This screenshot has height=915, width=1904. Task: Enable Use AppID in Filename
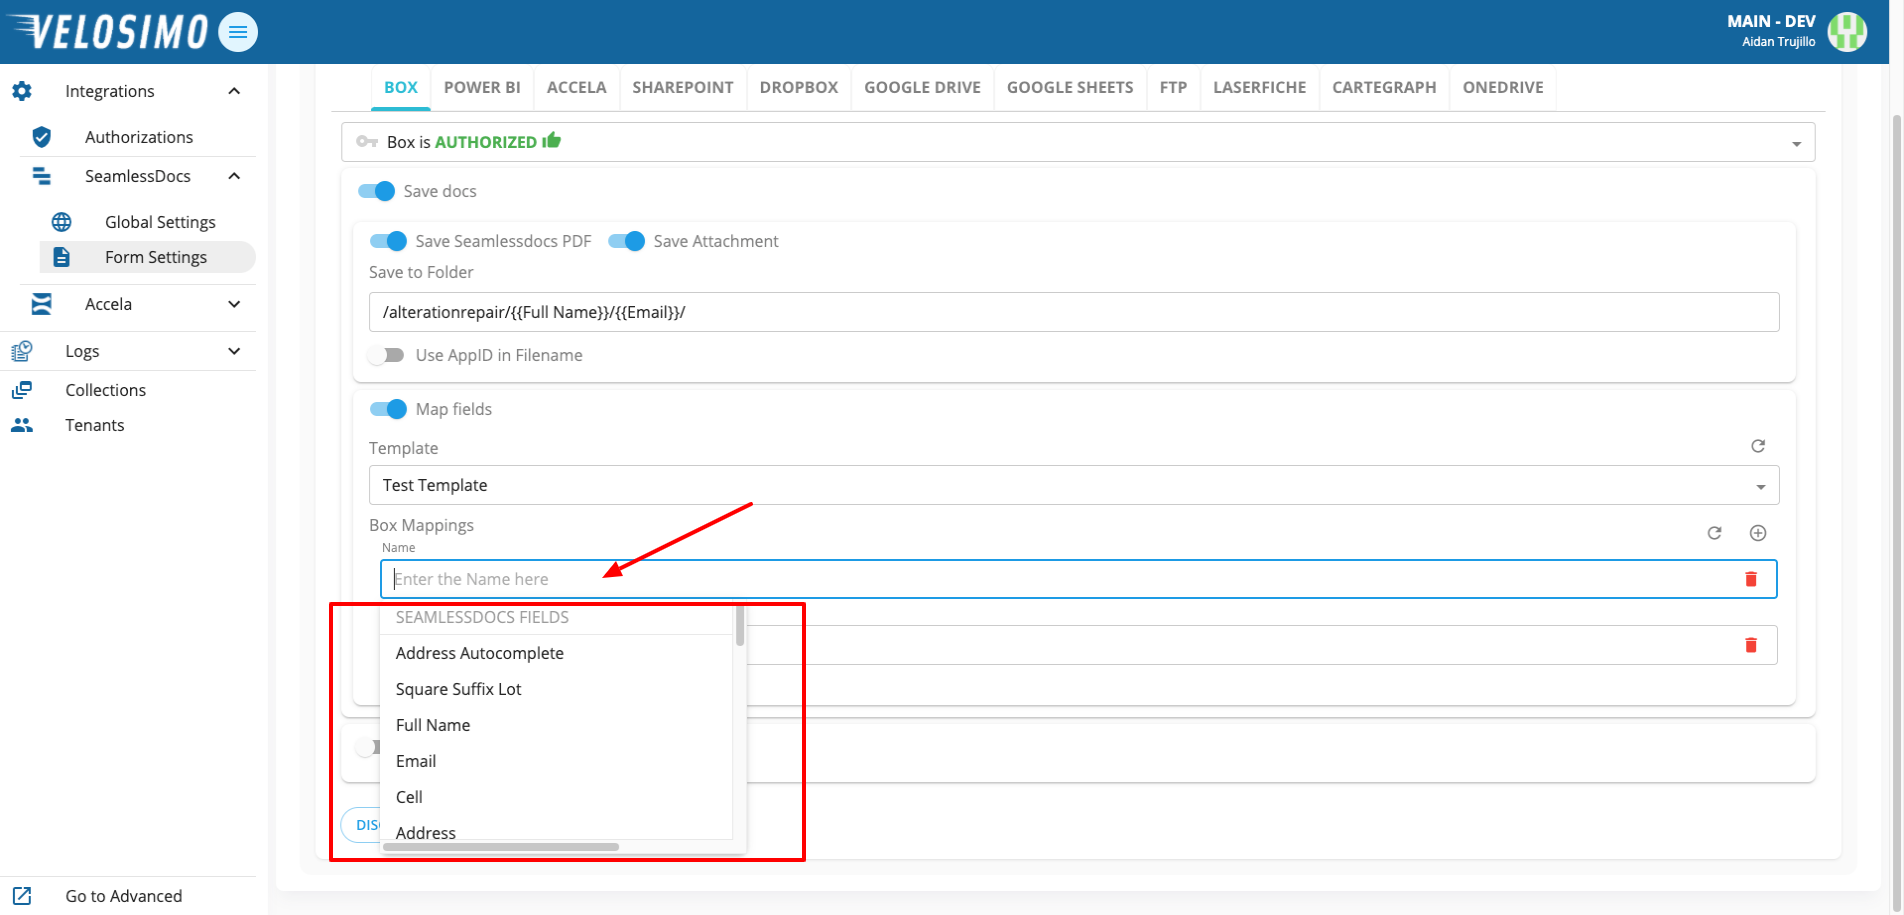click(x=386, y=355)
